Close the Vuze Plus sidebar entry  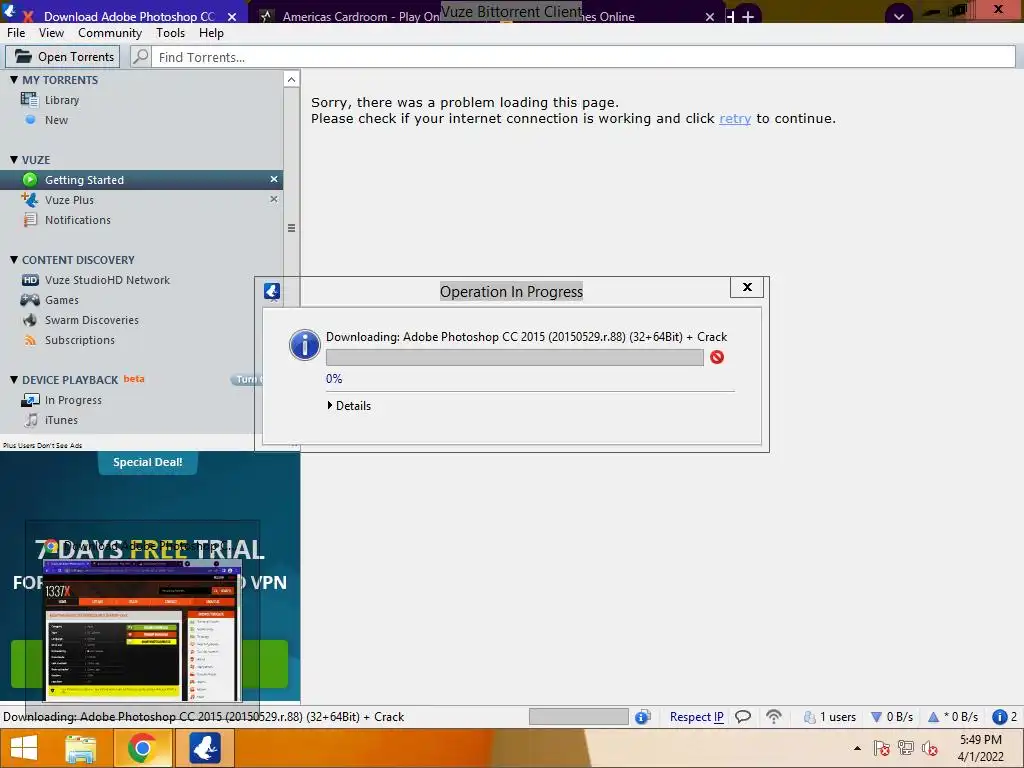(x=274, y=199)
